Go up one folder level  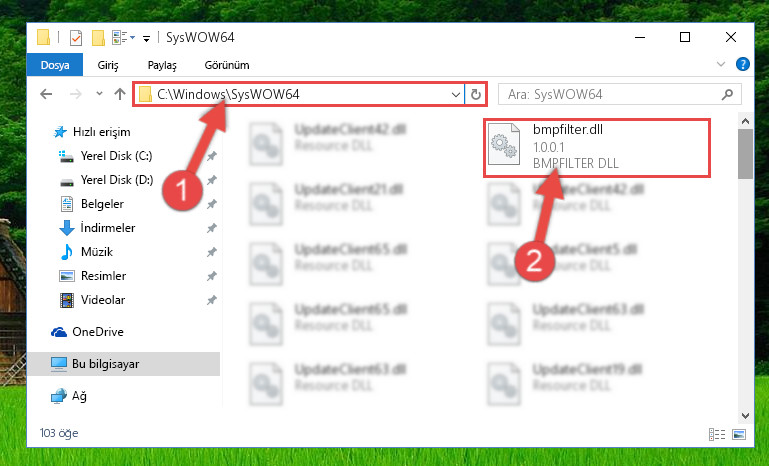[120, 94]
